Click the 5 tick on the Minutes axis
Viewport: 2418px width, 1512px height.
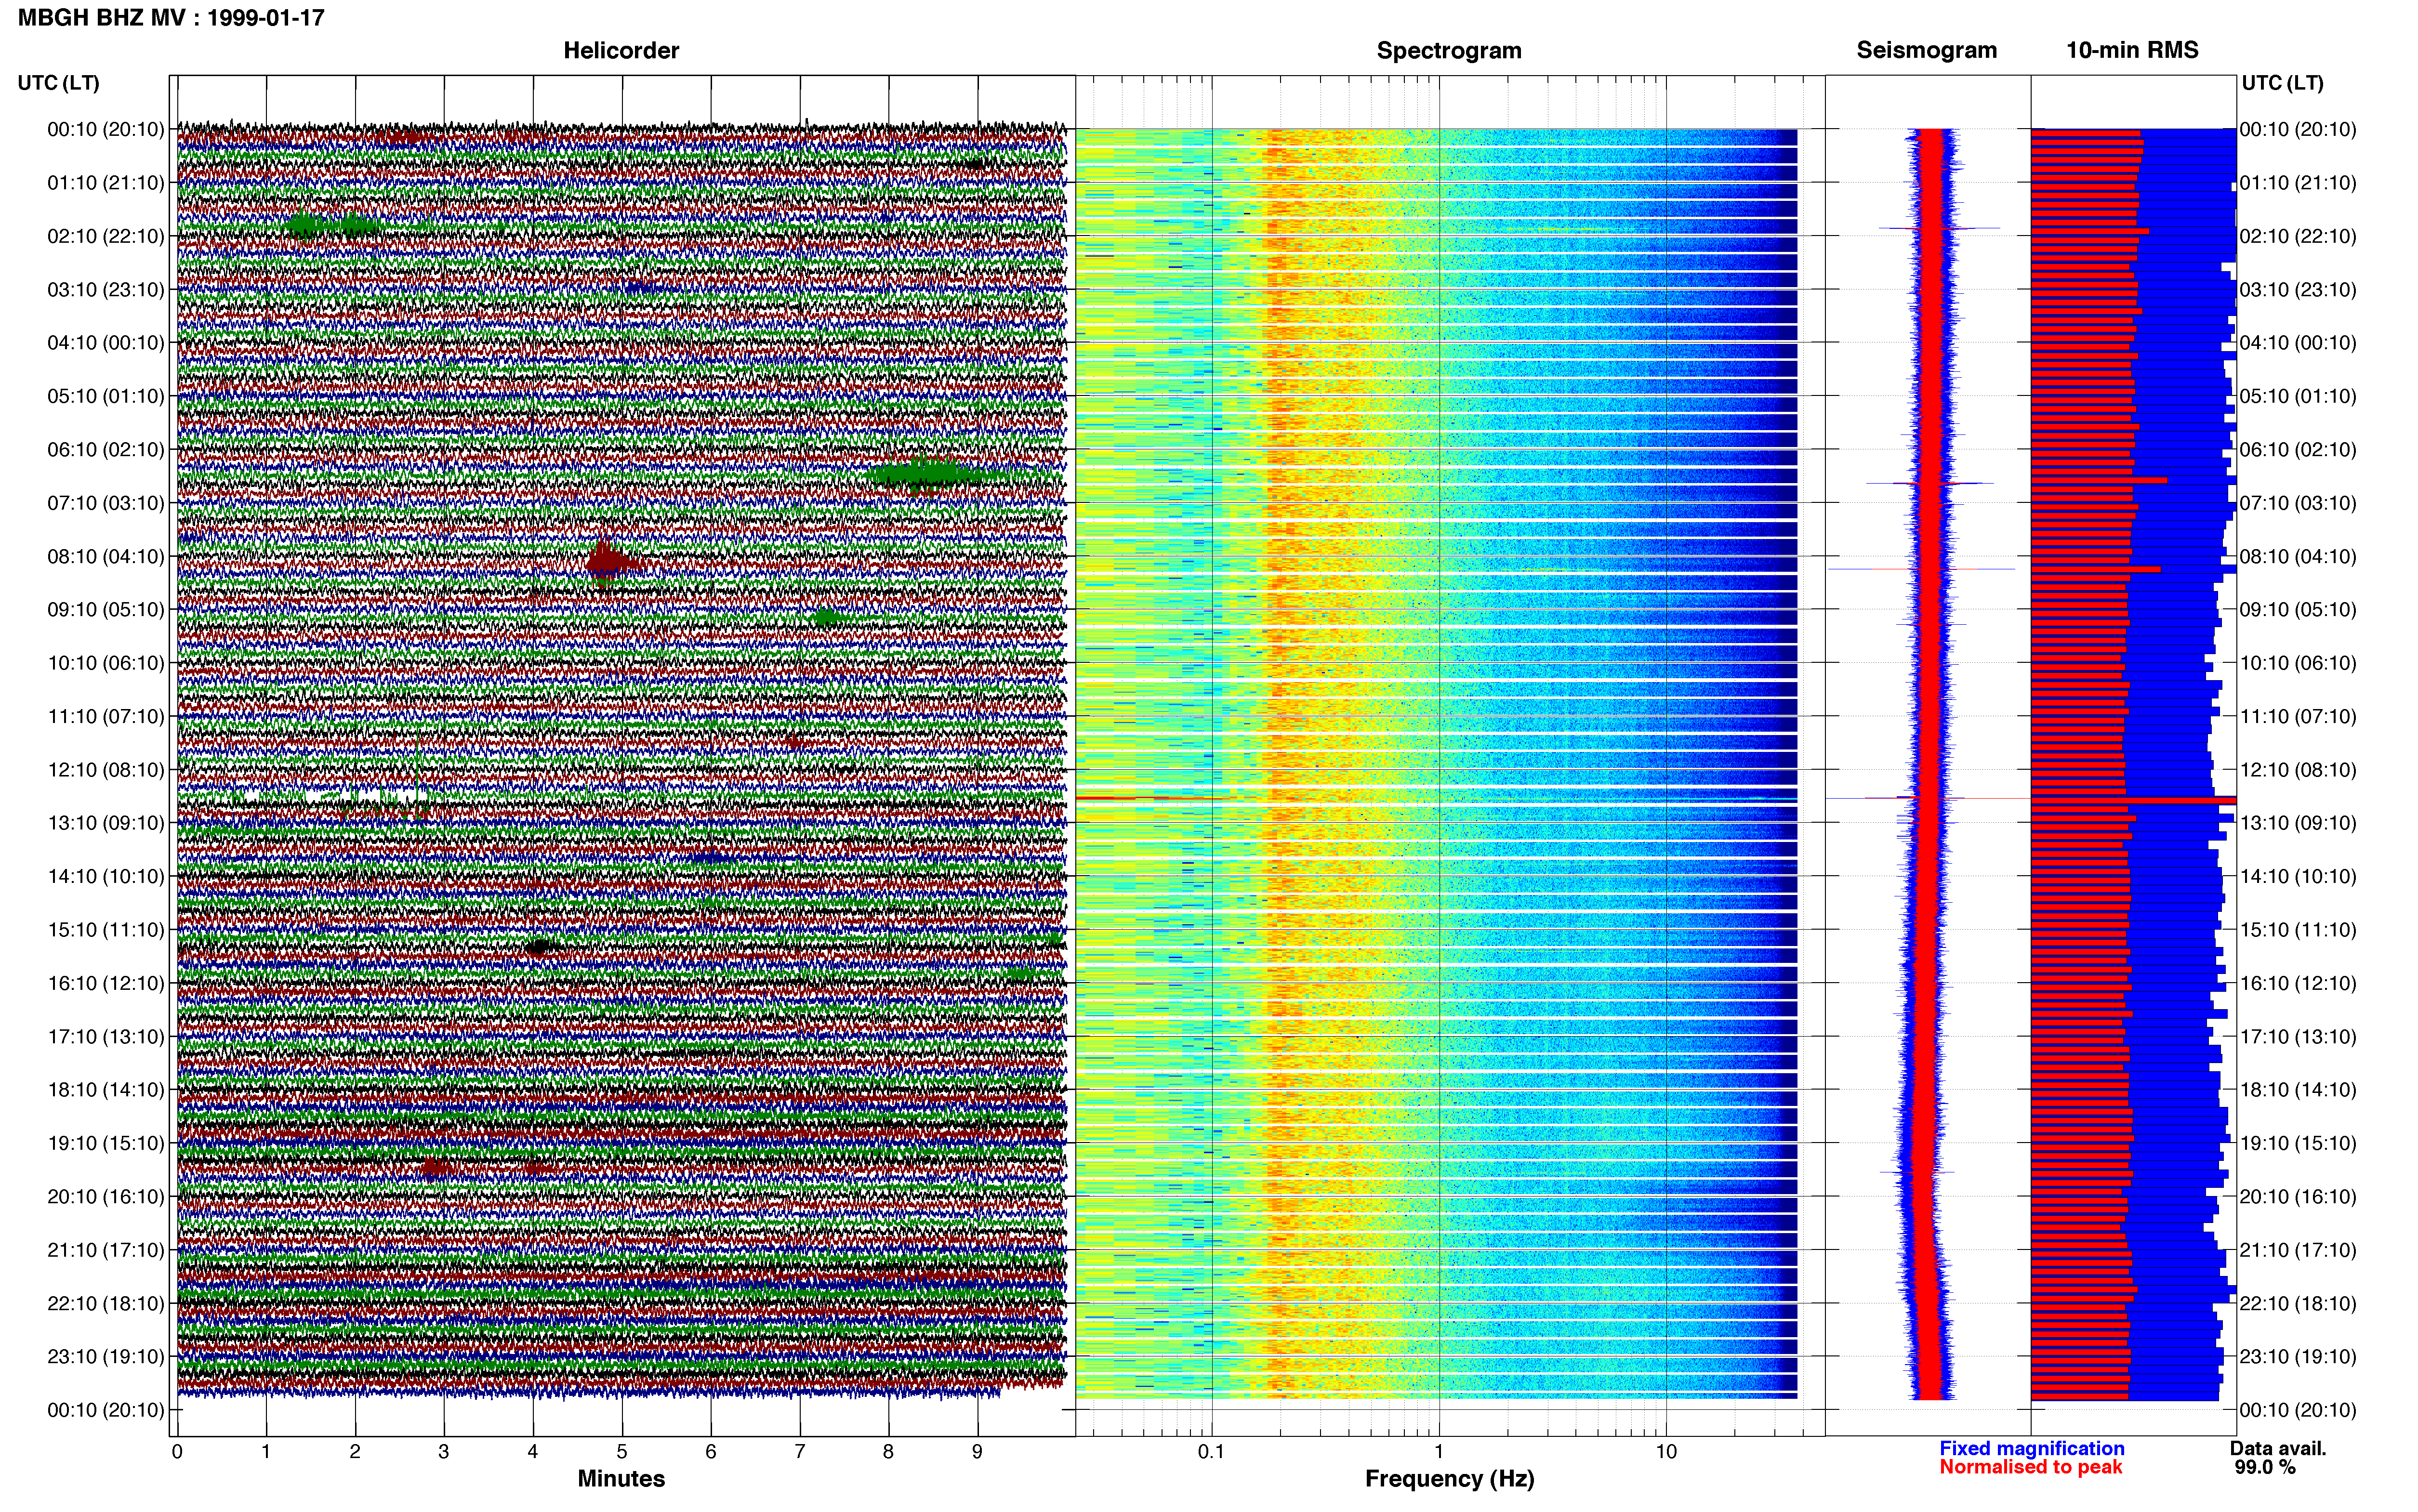pos(622,1452)
